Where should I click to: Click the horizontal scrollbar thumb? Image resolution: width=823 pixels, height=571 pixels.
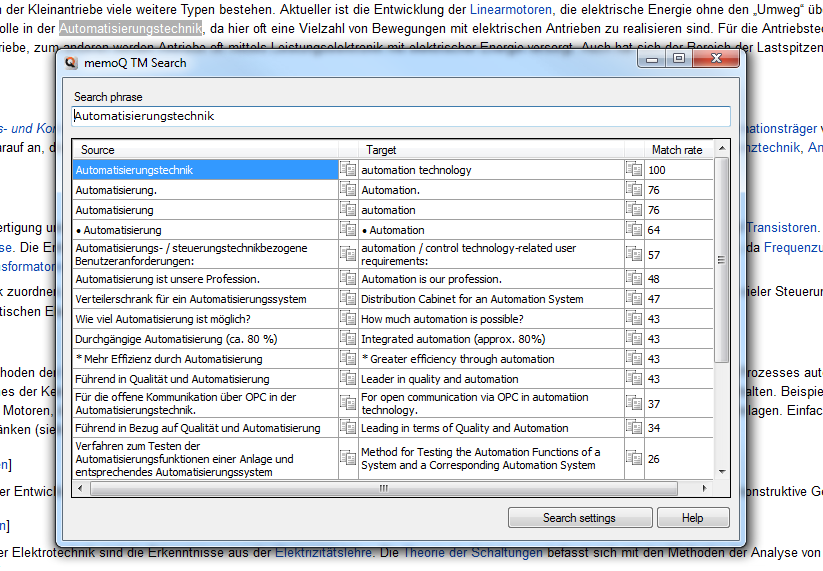click(x=384, y=488)
